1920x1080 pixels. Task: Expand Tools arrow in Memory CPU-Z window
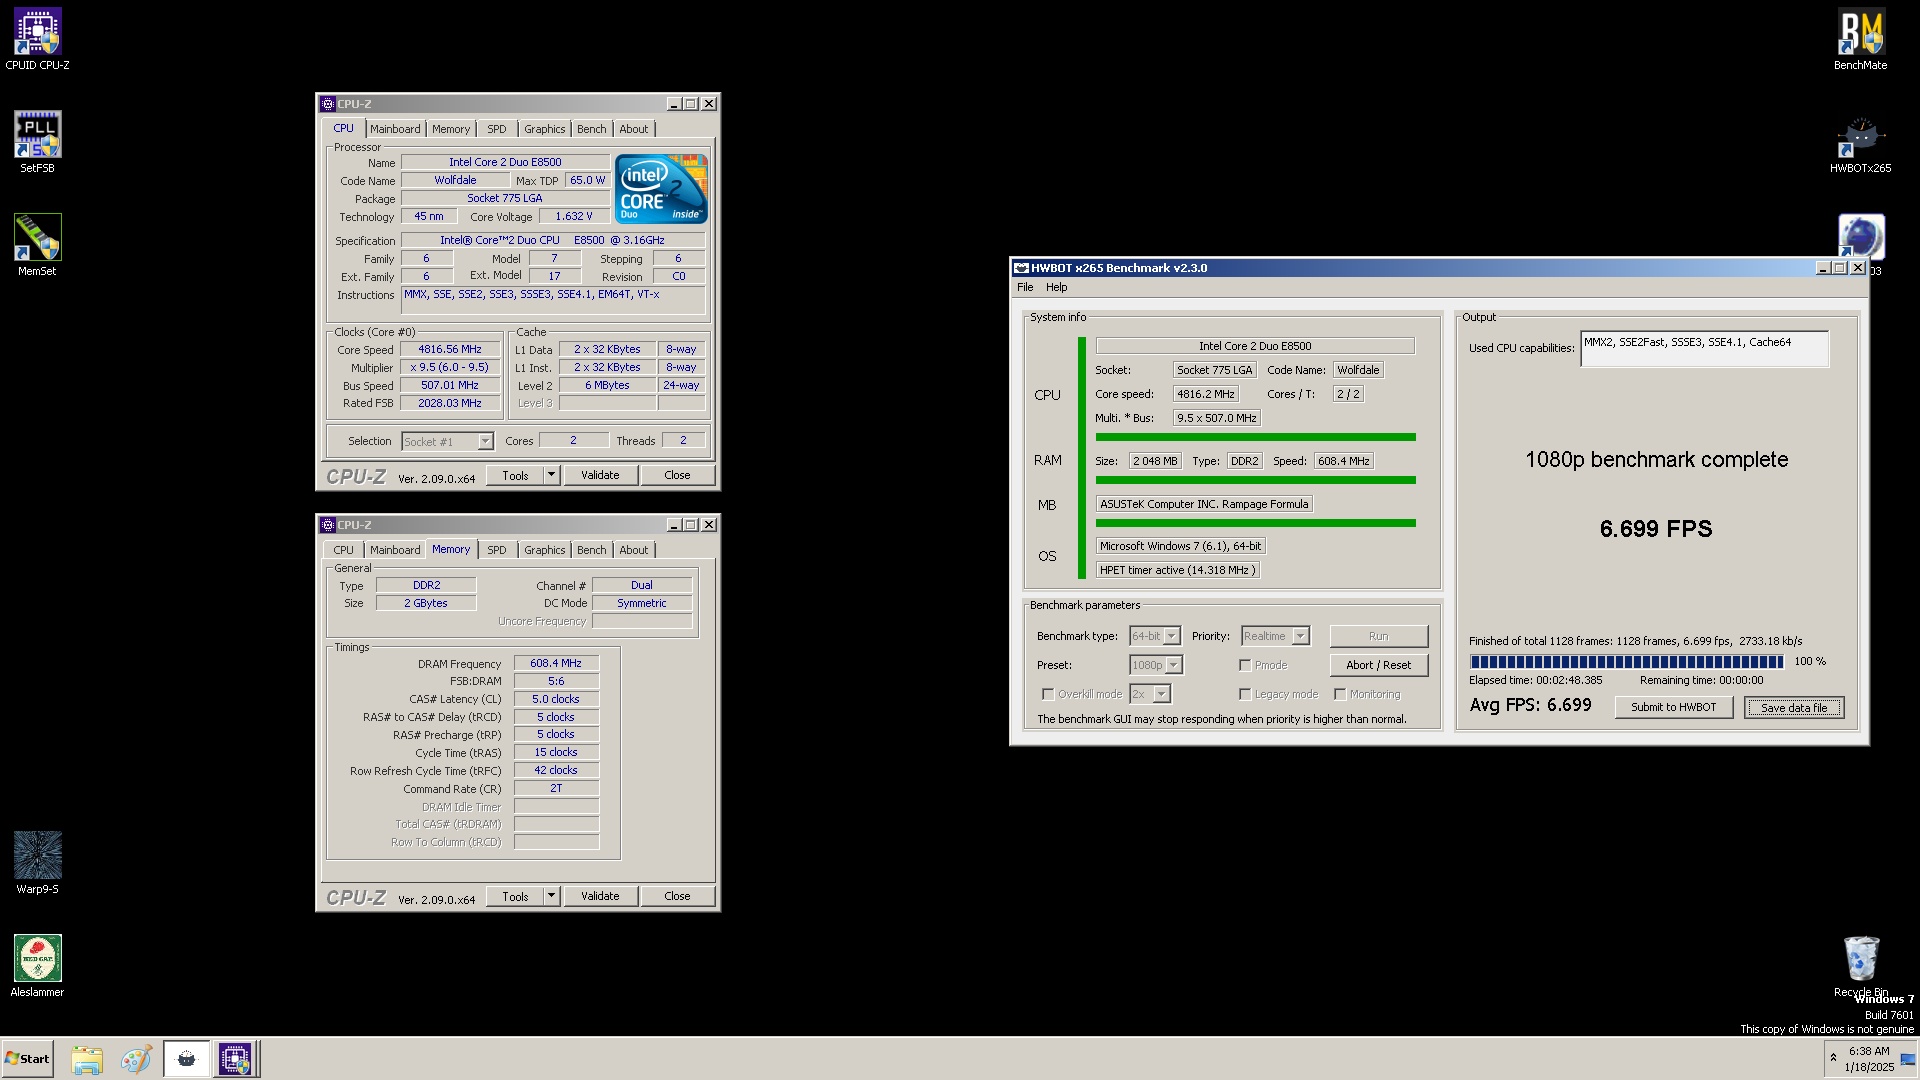(551, 896)
